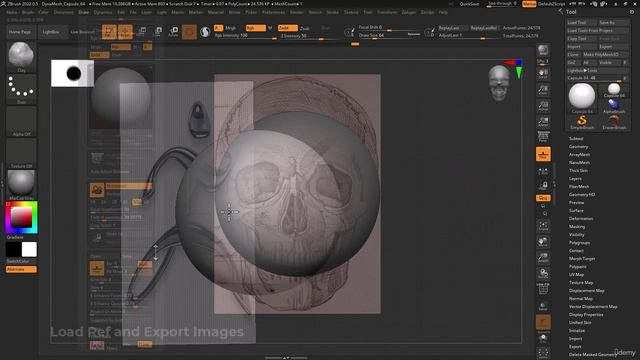Click the Frame icon on right shelf
The width and height of the screenshot is (640, 360).
pyautogui.click(x=543, y=226)
